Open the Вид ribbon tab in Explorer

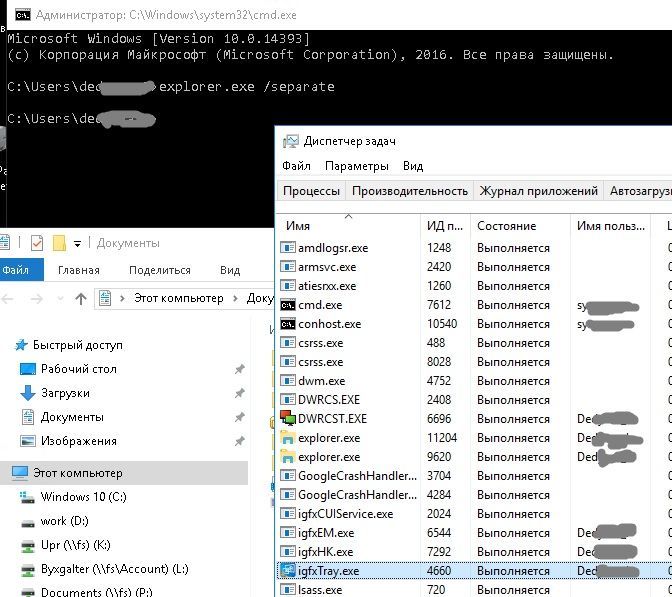[x=230, y=270]
